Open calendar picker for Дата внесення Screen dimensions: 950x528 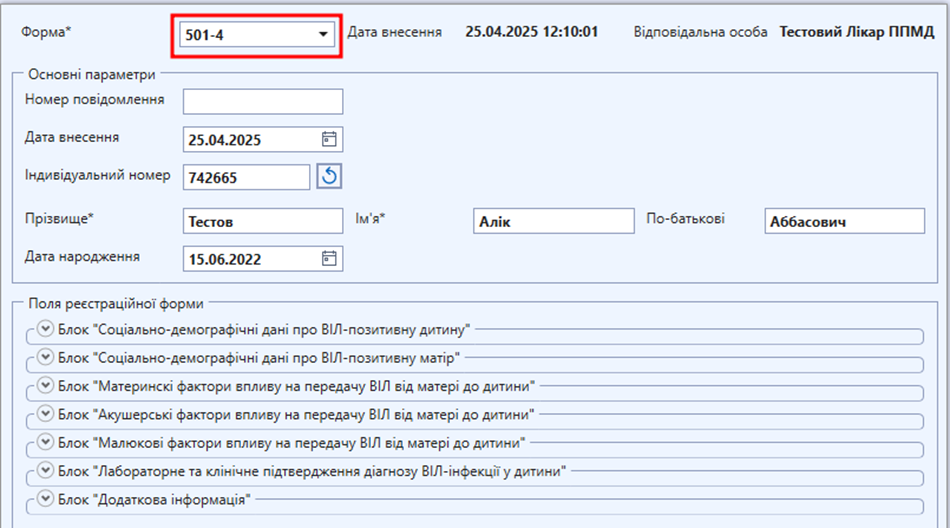point(329,139)
